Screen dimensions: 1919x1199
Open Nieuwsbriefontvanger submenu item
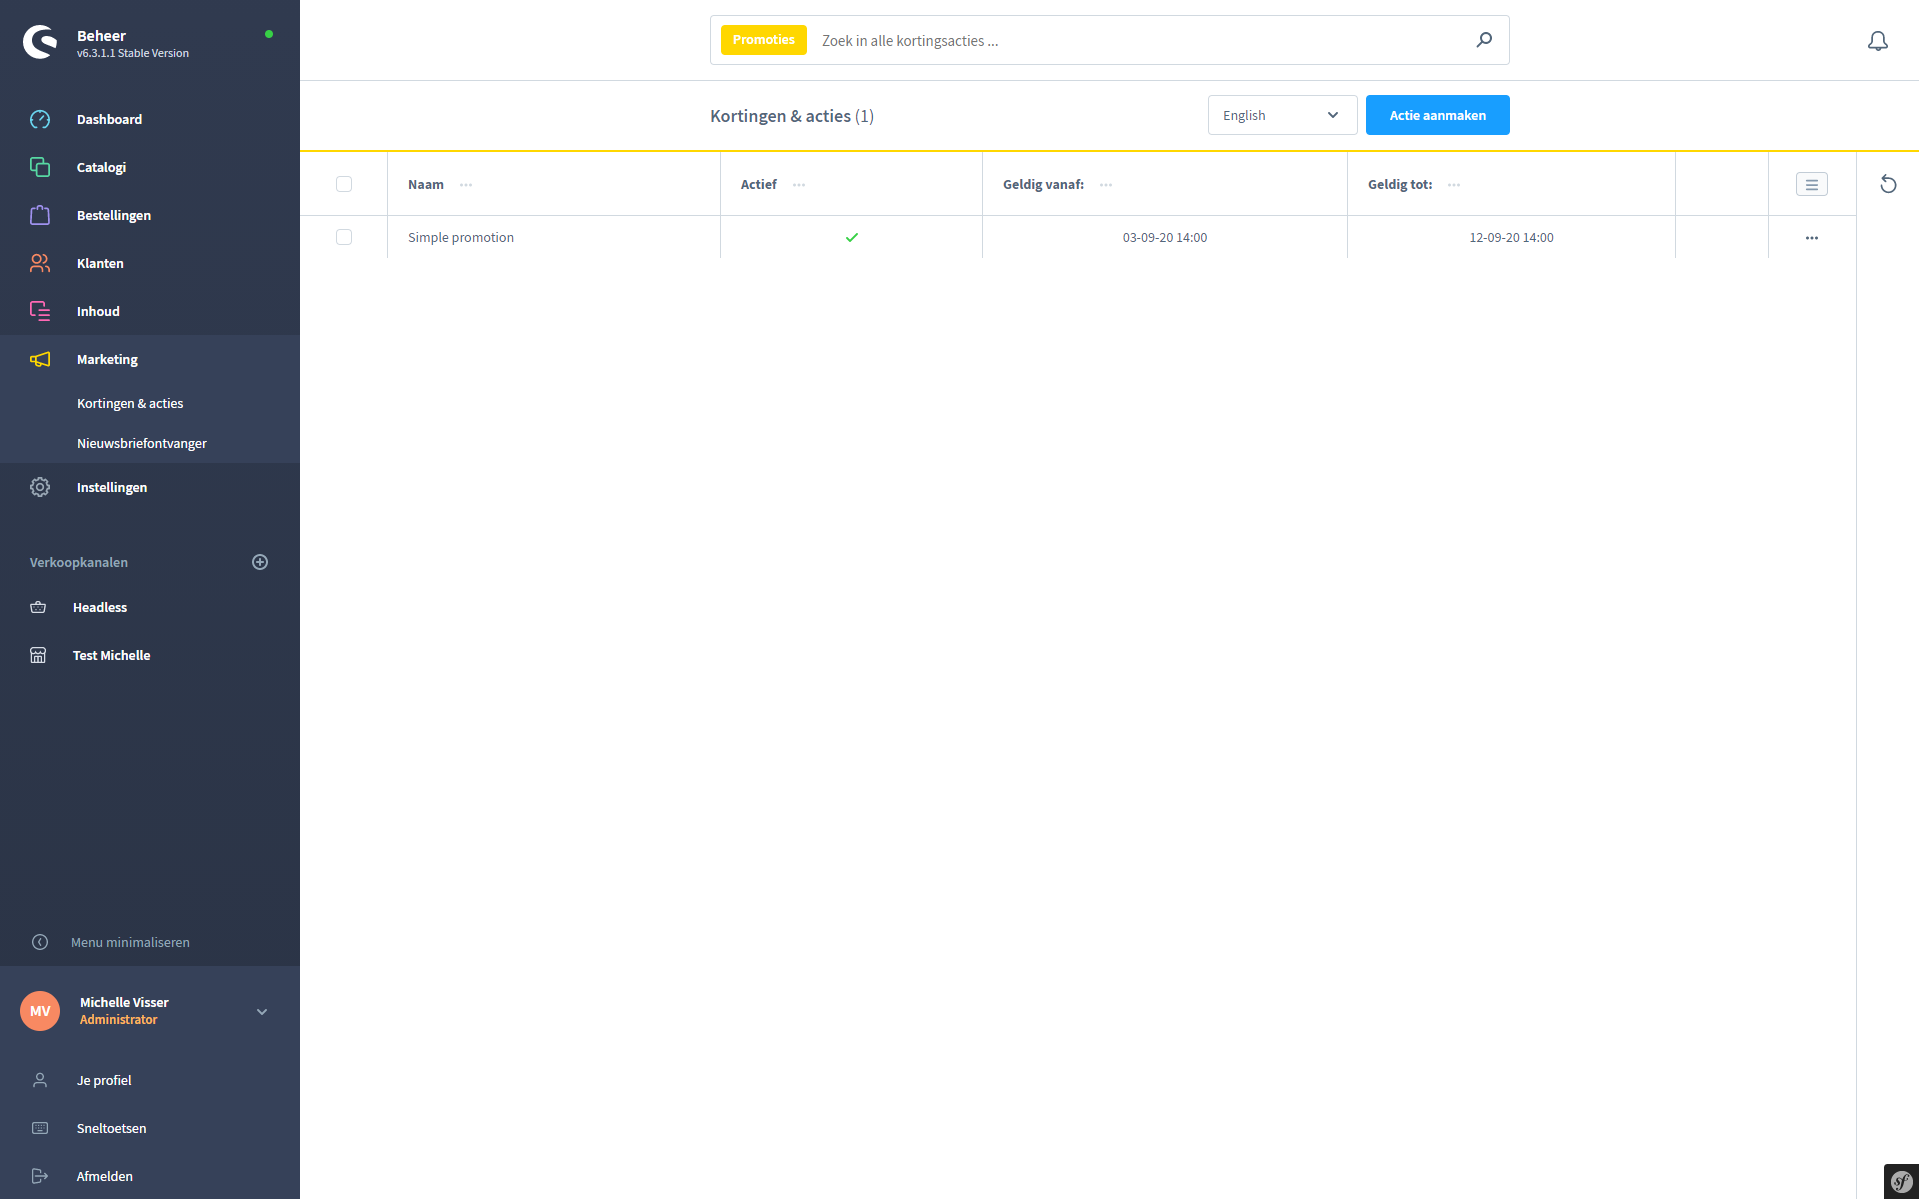tap(142, 443)
